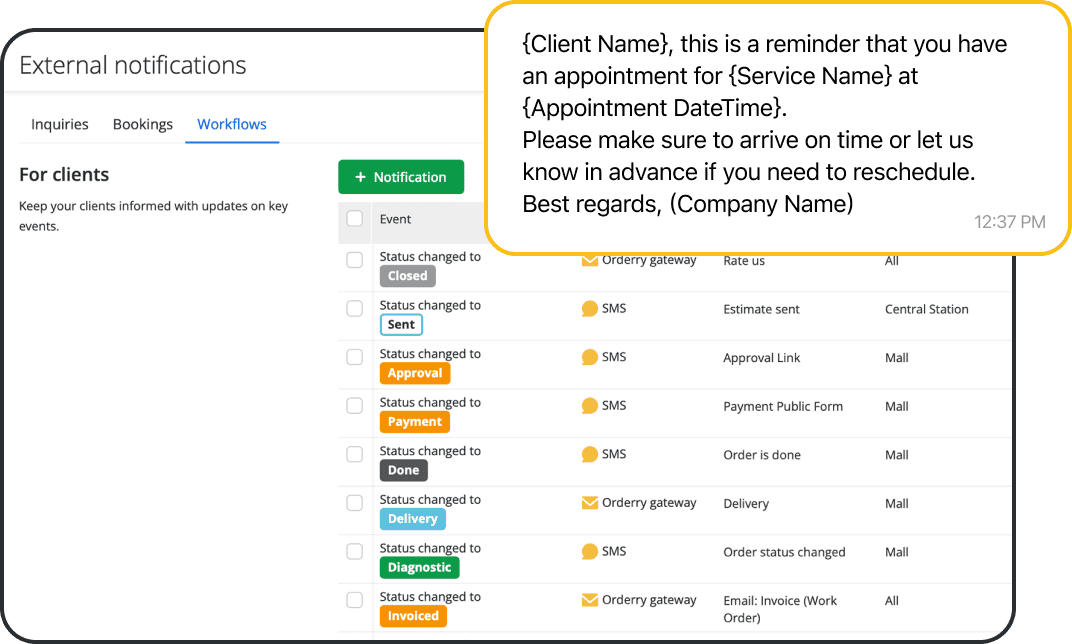Screen dimensions: 1072x644
Task: Click SMS icon in Approval Link row
Action: pos(590,357)
